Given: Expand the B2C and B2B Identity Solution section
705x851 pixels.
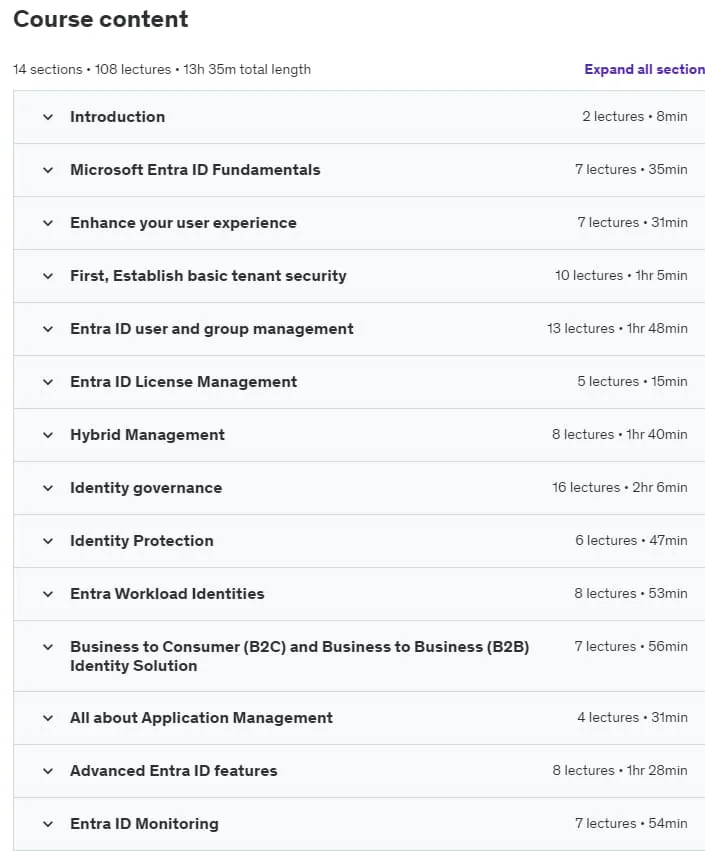Looking at the screenshot, I should 359,656.
